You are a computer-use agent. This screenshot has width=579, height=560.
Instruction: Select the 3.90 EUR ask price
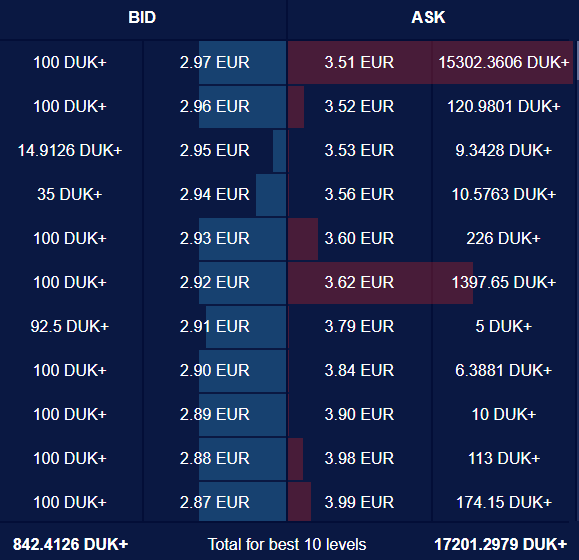(x=359, y=414)
